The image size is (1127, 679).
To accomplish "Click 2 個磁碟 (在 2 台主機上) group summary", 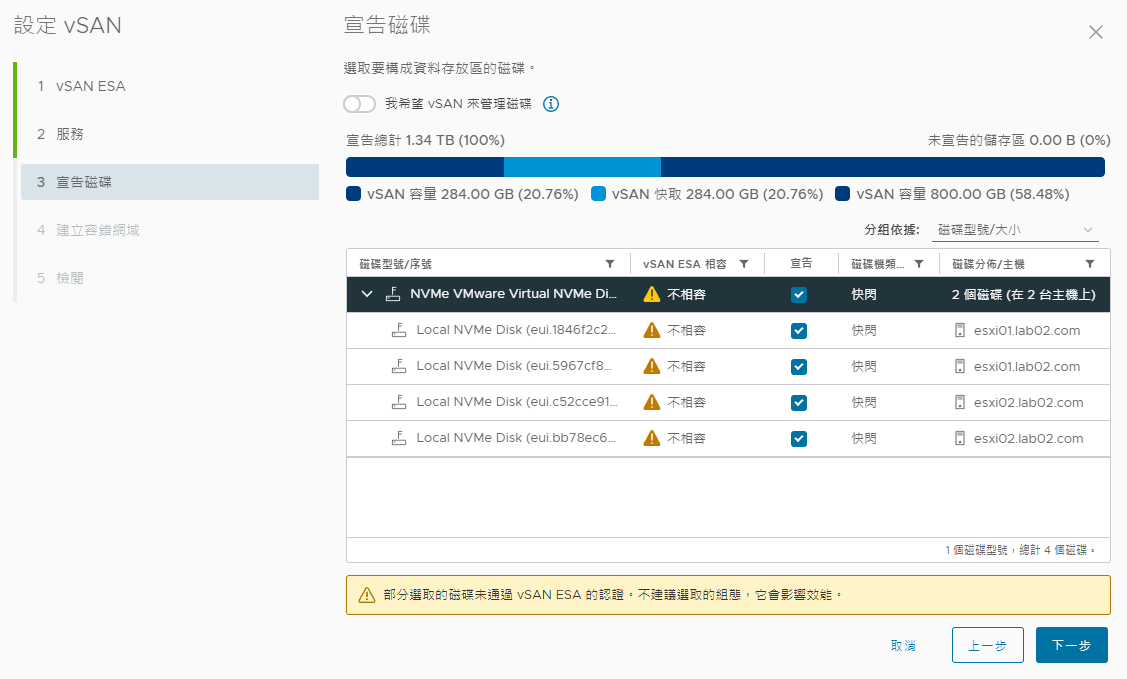I will point(1024,295).
